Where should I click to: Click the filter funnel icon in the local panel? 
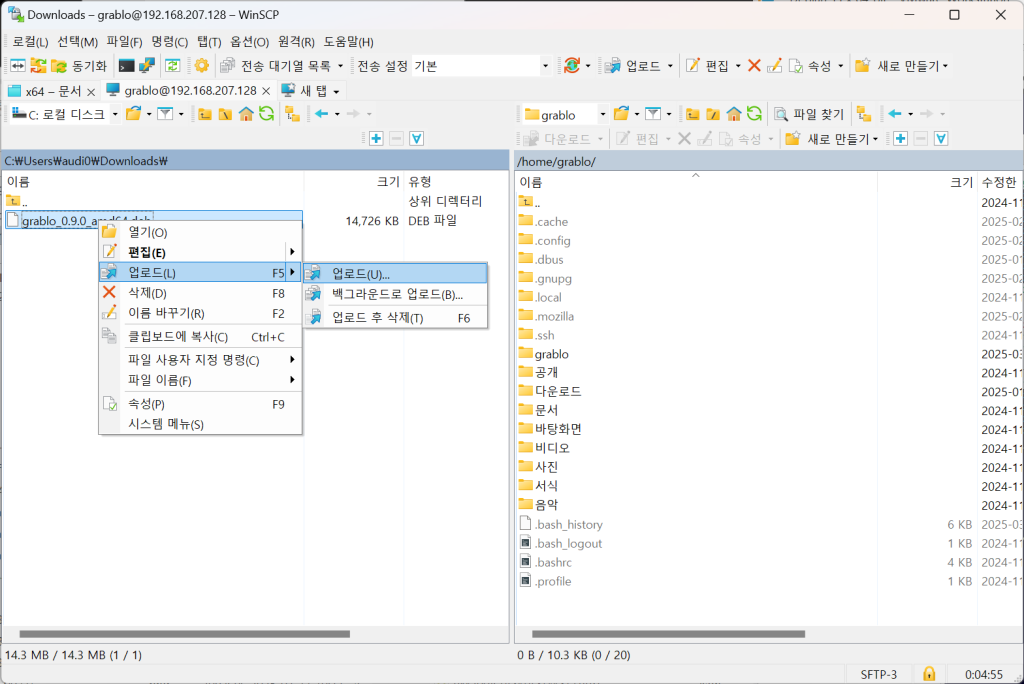click(165, 114)
